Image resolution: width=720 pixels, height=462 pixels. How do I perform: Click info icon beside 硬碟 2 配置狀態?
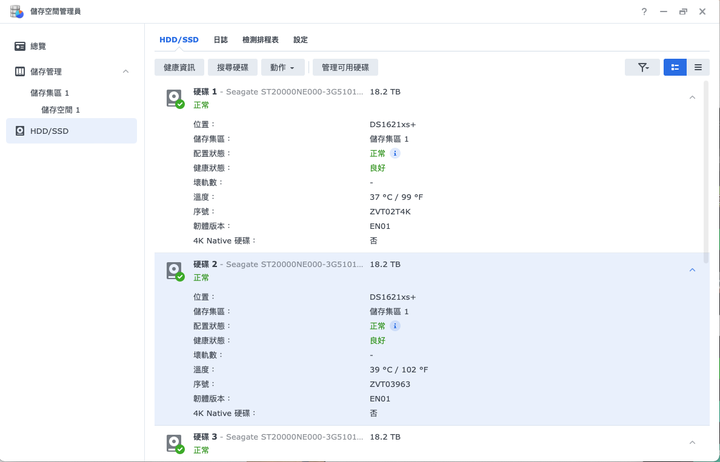tap(395, 326)
